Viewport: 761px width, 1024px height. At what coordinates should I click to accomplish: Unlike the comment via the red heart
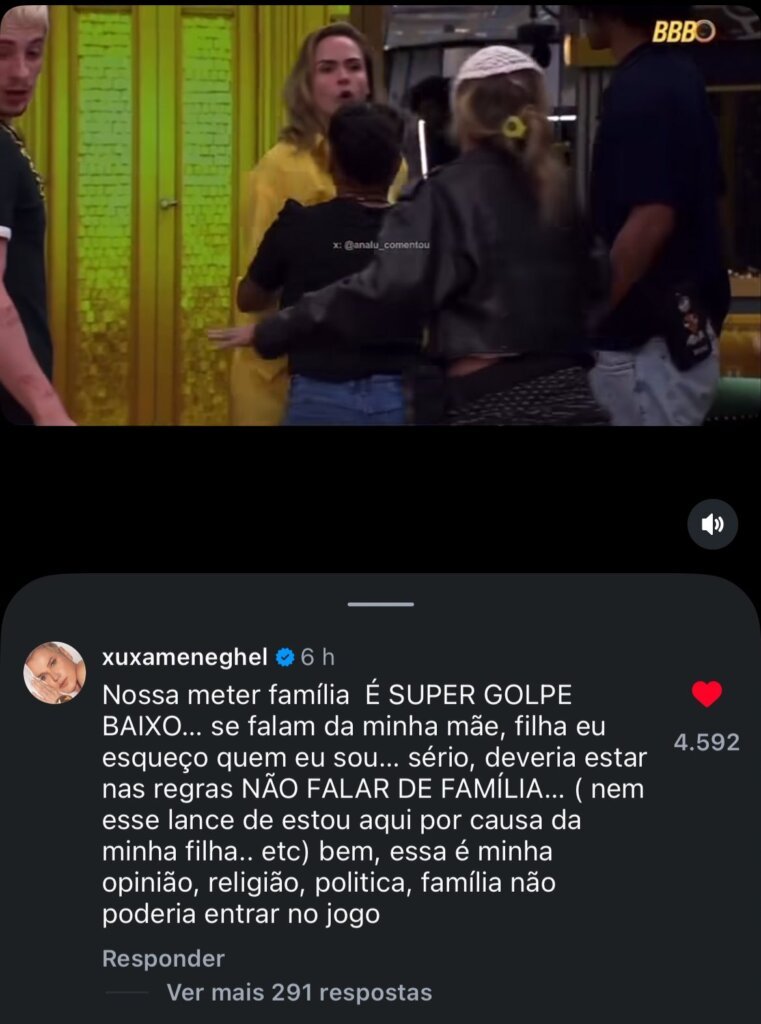pyautogui.click(x=707, y=694)
